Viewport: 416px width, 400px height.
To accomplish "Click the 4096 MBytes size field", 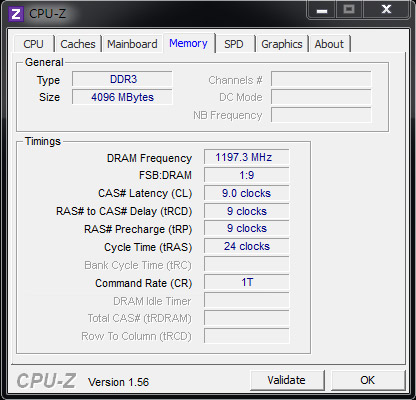I will pos(122,97).
